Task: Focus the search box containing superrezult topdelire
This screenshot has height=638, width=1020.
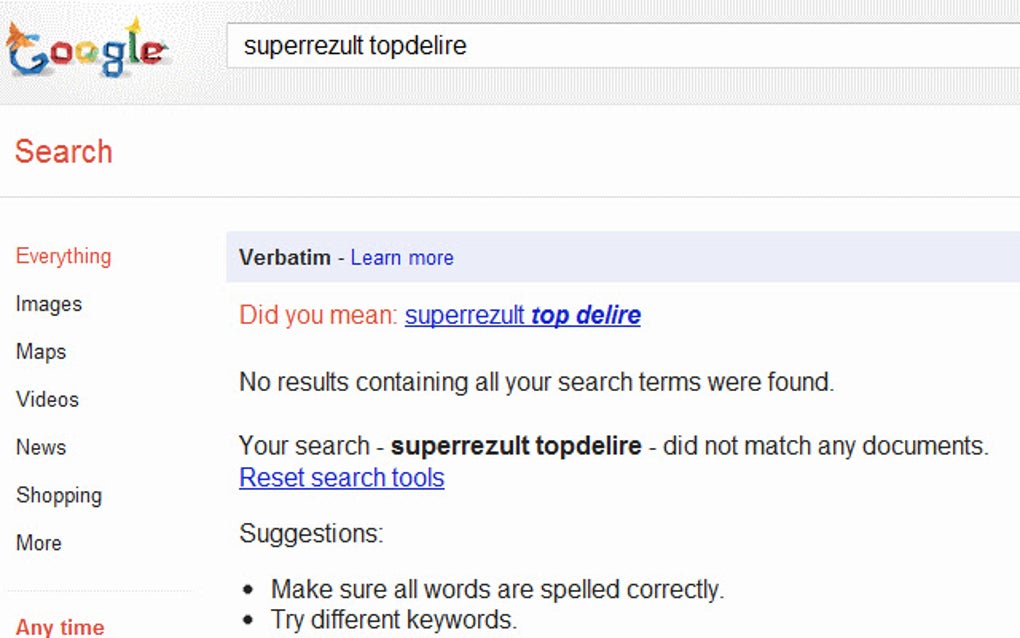Action: [620, 46]
